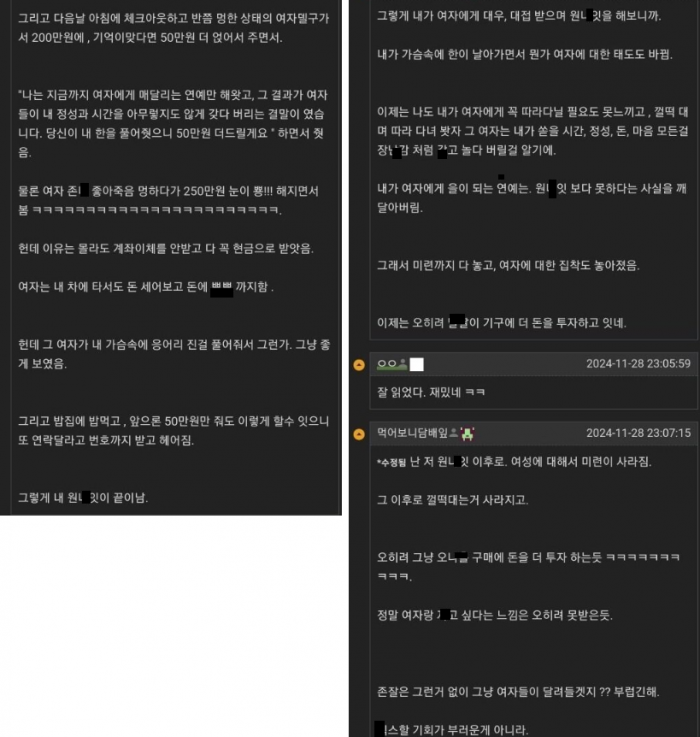Click the comment line ending 부럽긴해
Screen dimensions: 700x737
(x=518, y=692)
